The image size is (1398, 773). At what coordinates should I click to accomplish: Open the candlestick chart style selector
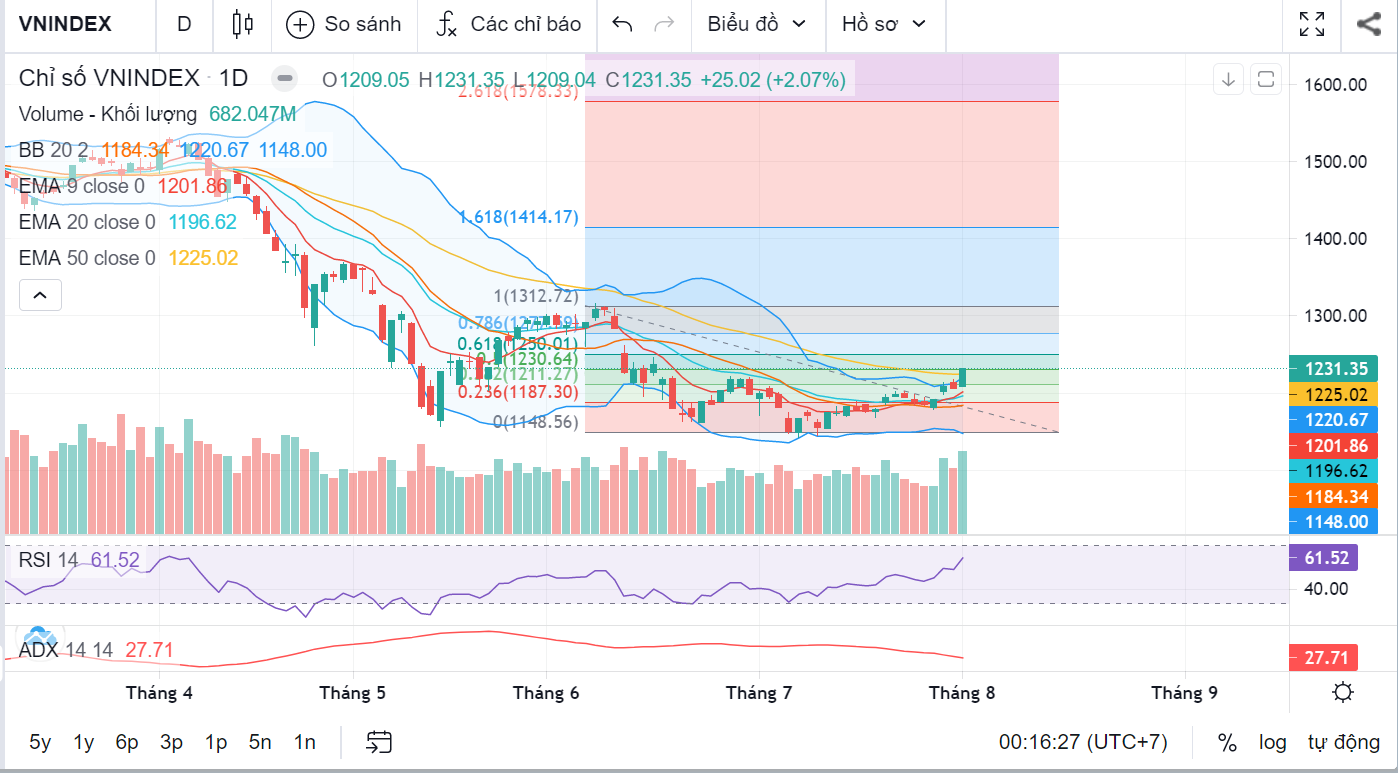(243, 25)
